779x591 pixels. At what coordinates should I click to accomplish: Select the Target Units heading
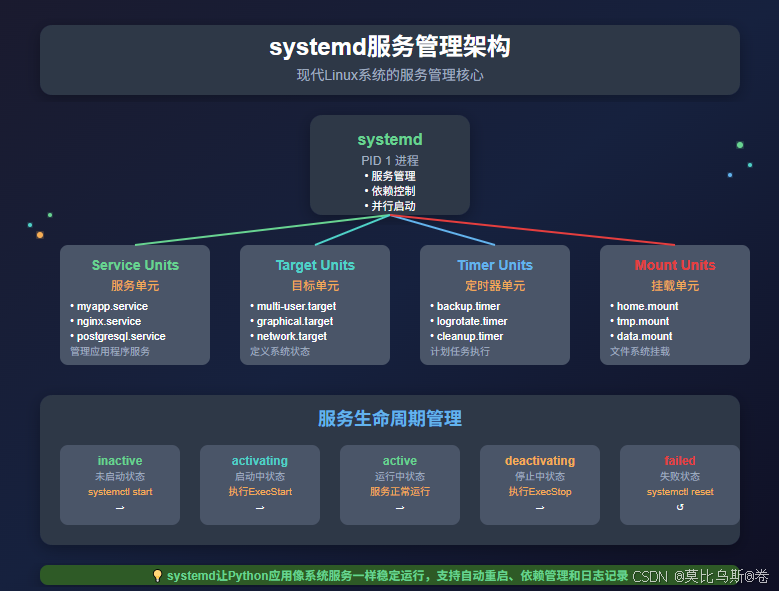(x=315, y=265)
